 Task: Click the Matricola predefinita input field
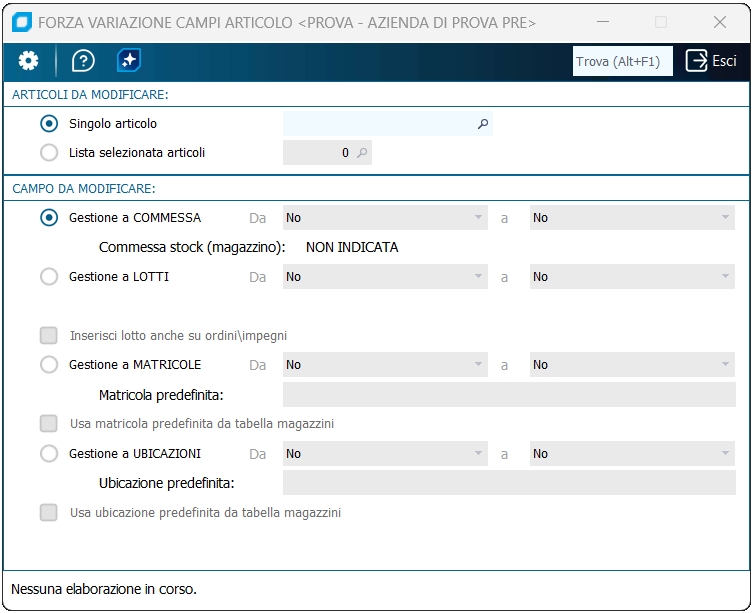click(509, 395)
